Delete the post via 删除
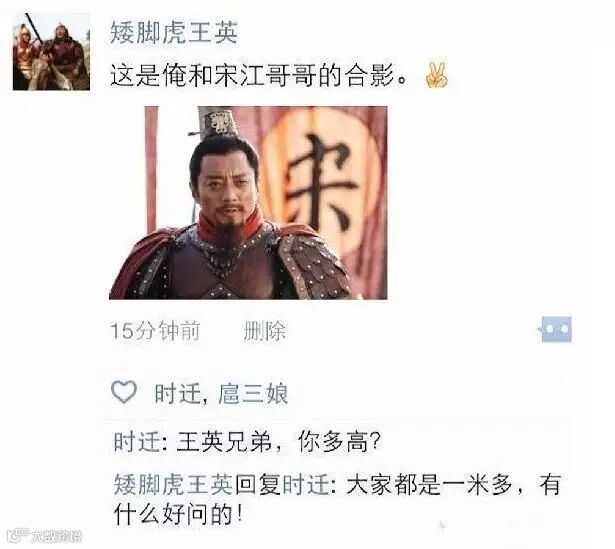 [x=265, y=331]
